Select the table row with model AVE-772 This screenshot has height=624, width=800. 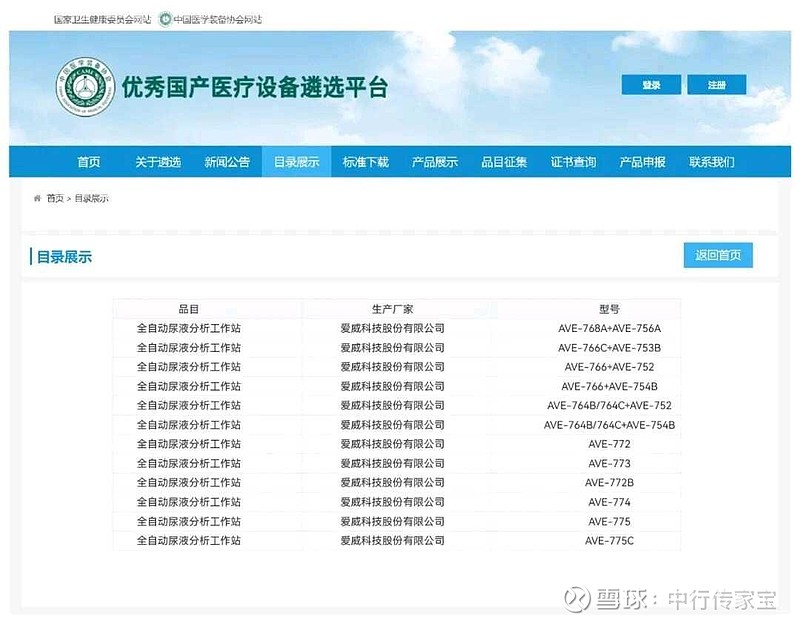tap(400, 444)
